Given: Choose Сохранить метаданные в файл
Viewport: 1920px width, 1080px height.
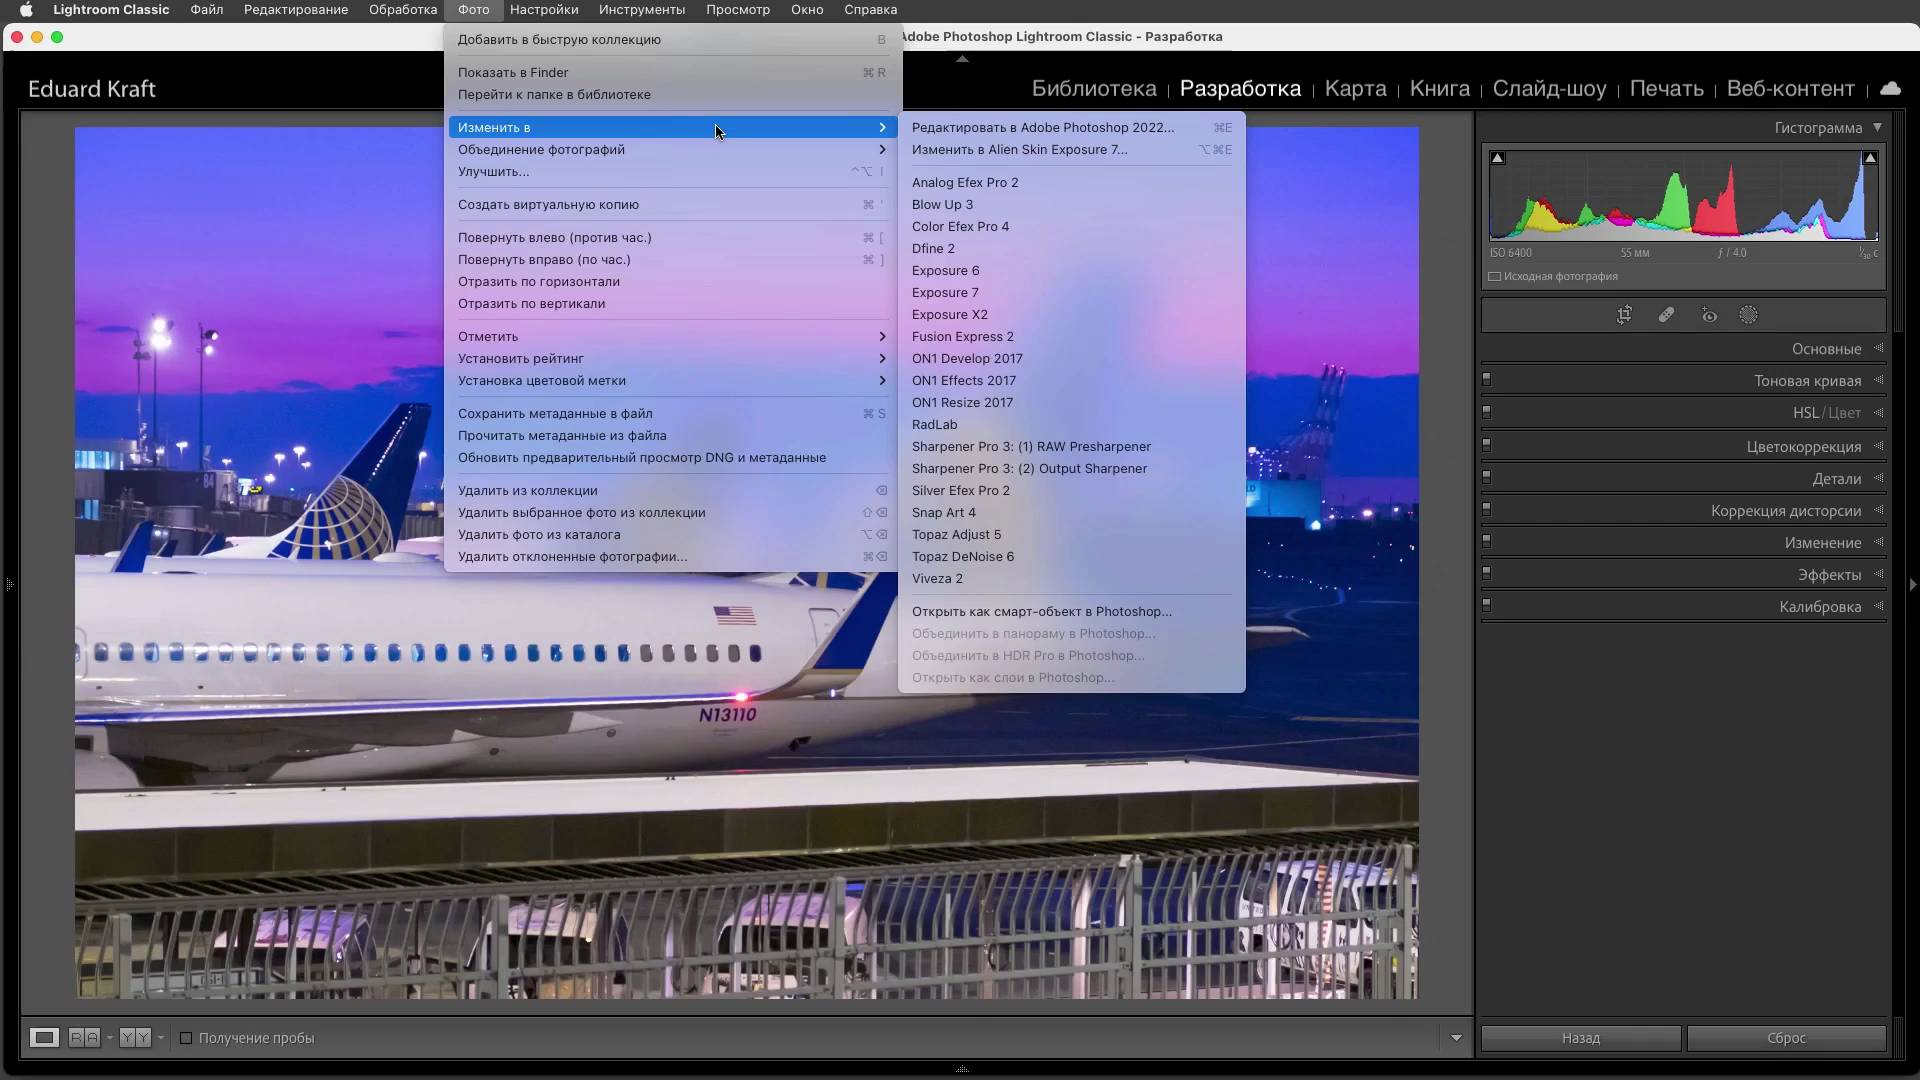Looking at the screenshot, I should pos(672,414).
